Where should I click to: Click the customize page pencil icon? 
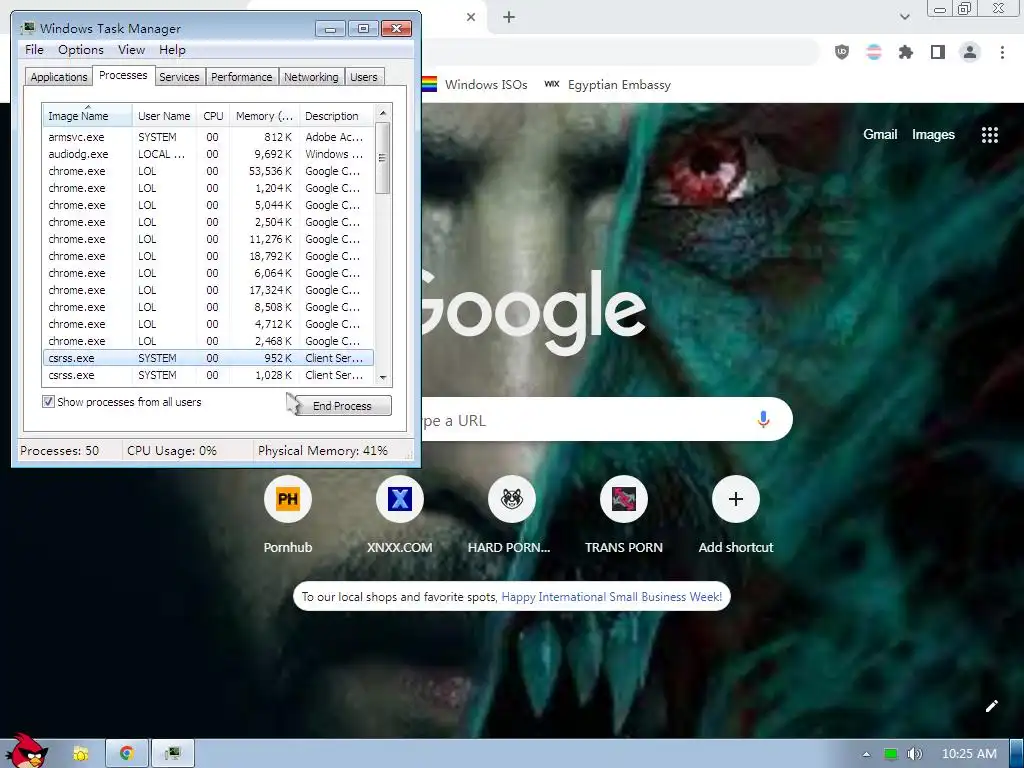pyautogui.click(x=991, y=705)
